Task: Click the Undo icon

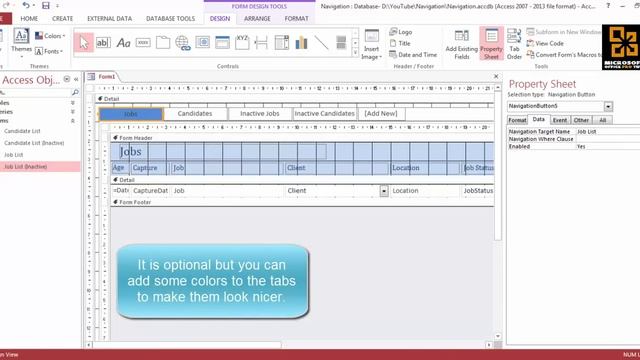Action: point(26,6)
